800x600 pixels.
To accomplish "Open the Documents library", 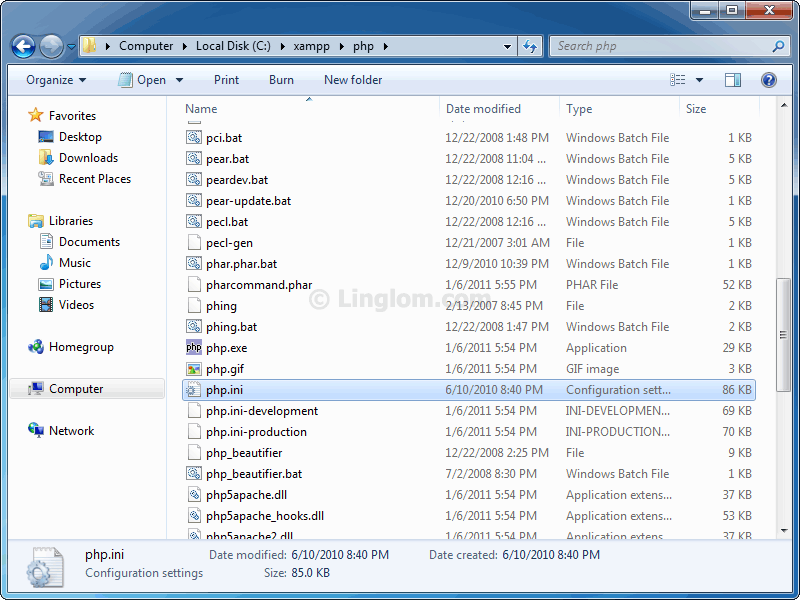I will [80, 242].
